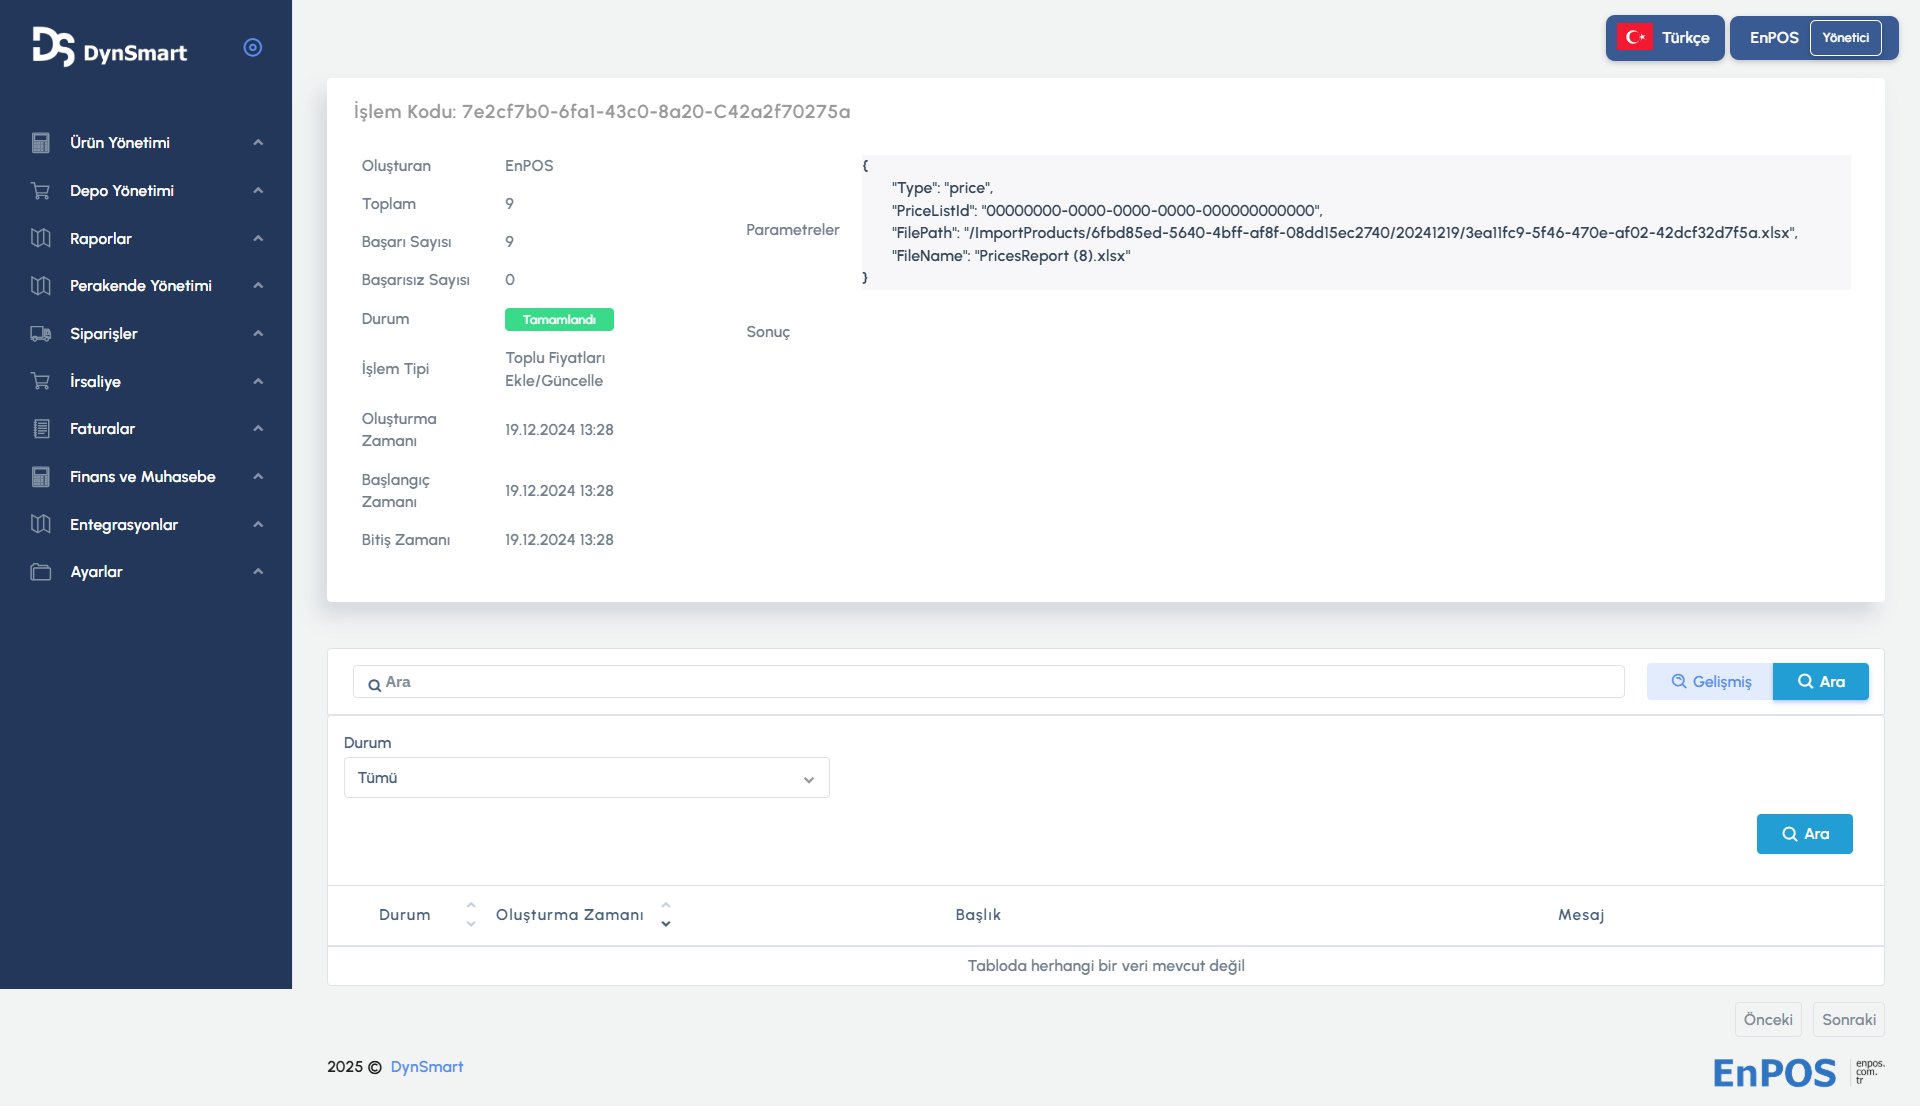The image size is (1920, 1106).
Task: Click the Ayarlar folder icon
Action: [x=41, y=572]
